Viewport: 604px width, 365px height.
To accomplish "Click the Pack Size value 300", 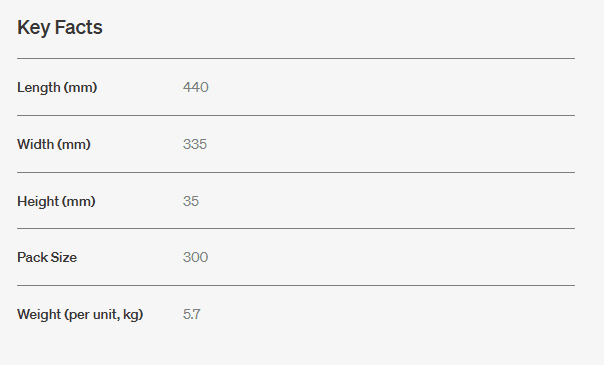I will tap(195, 257).
